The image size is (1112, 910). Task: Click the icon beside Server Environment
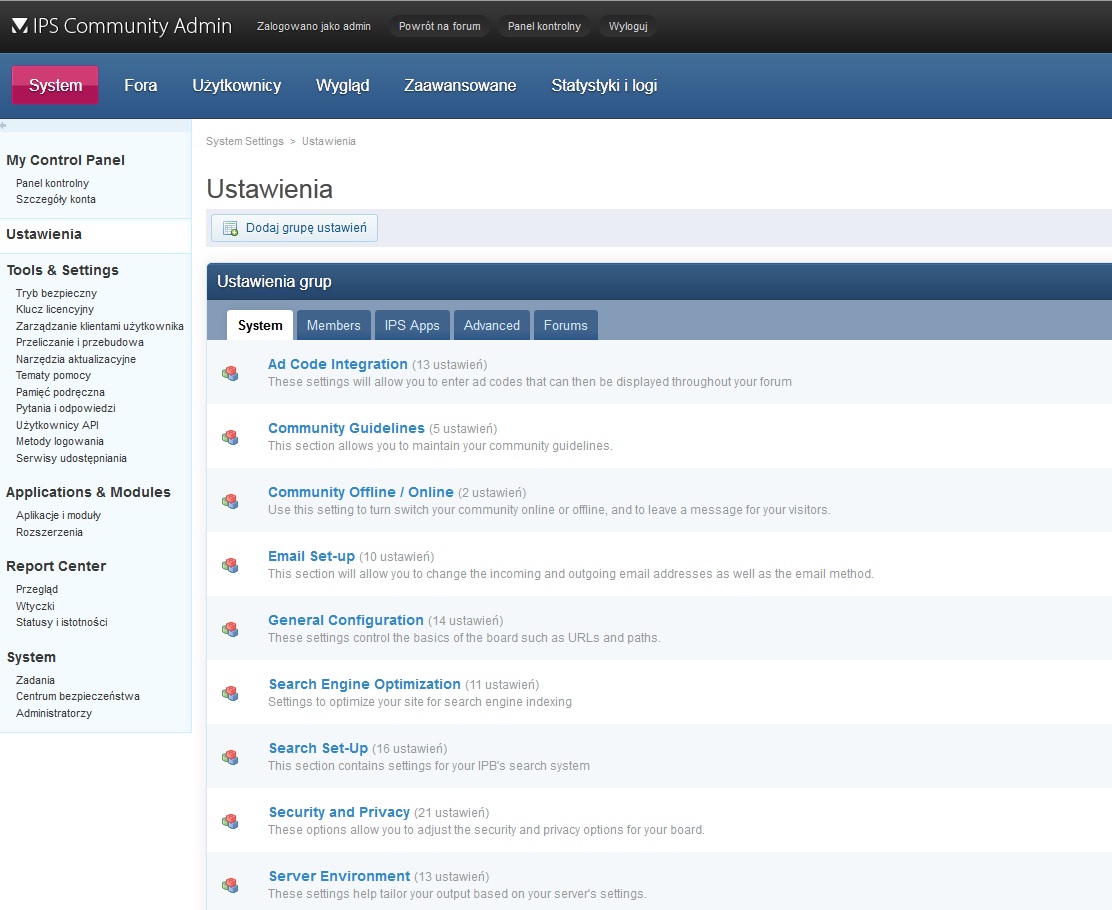pyautogui.click(x=230, y=885)
